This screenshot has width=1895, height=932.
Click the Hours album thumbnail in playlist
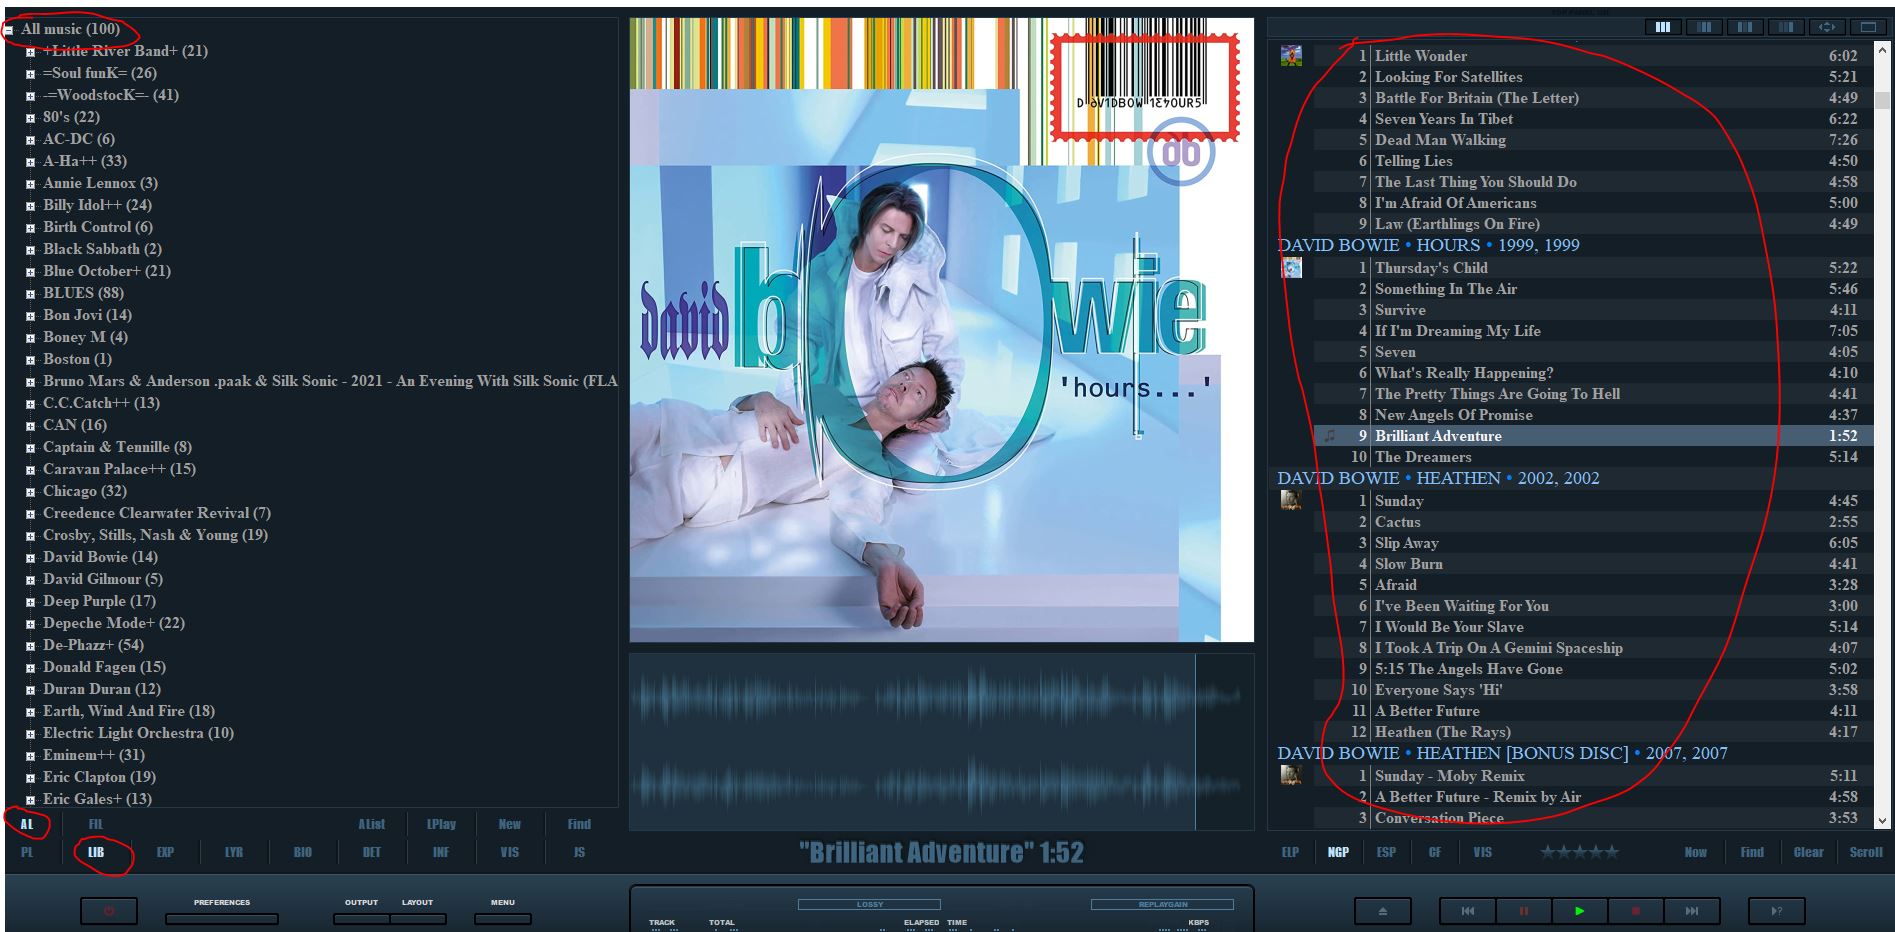pyautogui.click(x=1291, y=268)
